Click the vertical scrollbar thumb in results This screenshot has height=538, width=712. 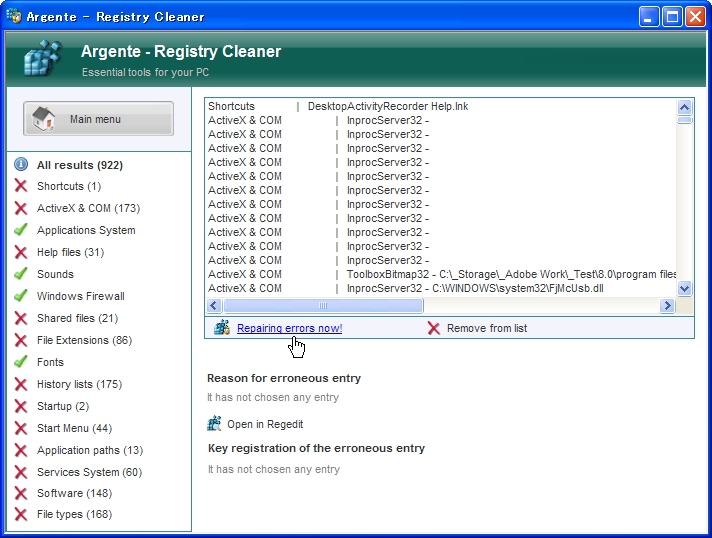684,120
